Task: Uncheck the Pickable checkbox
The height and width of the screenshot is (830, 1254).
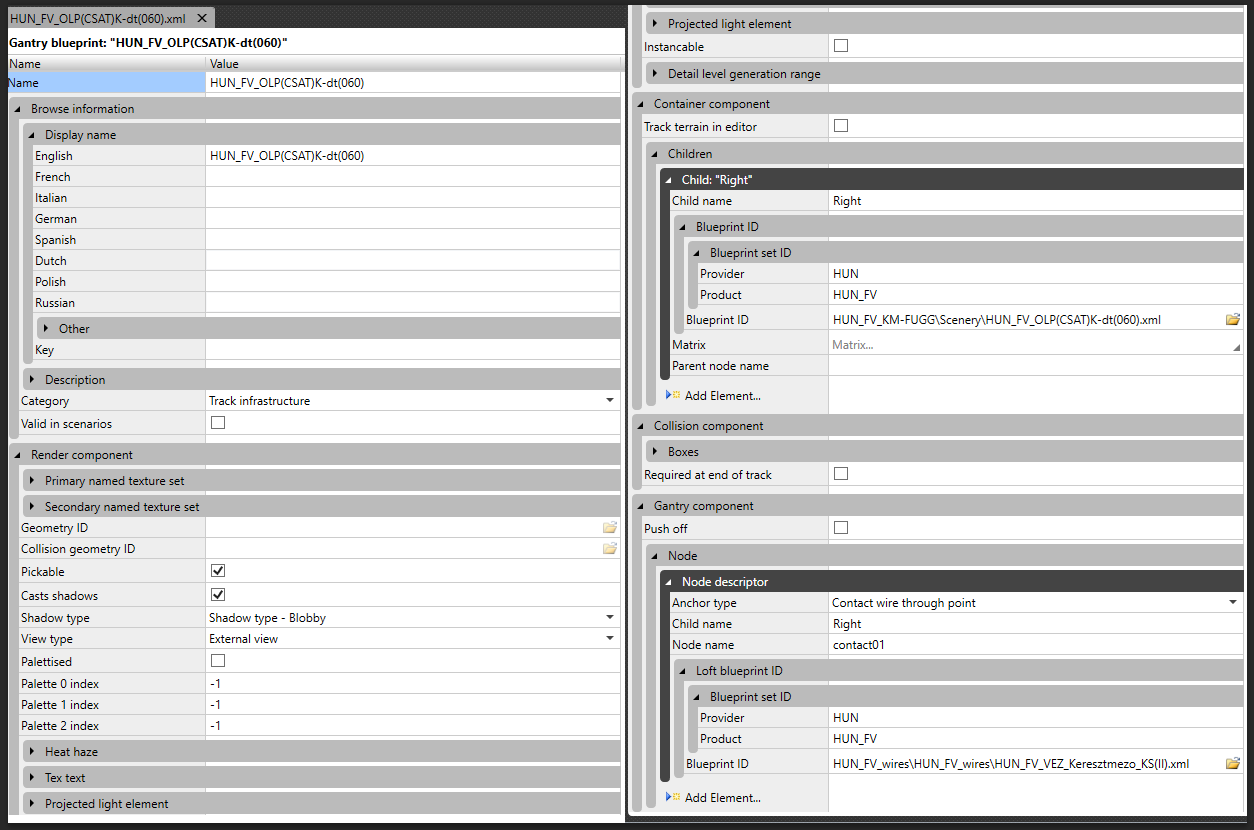Action: (218, 571)
